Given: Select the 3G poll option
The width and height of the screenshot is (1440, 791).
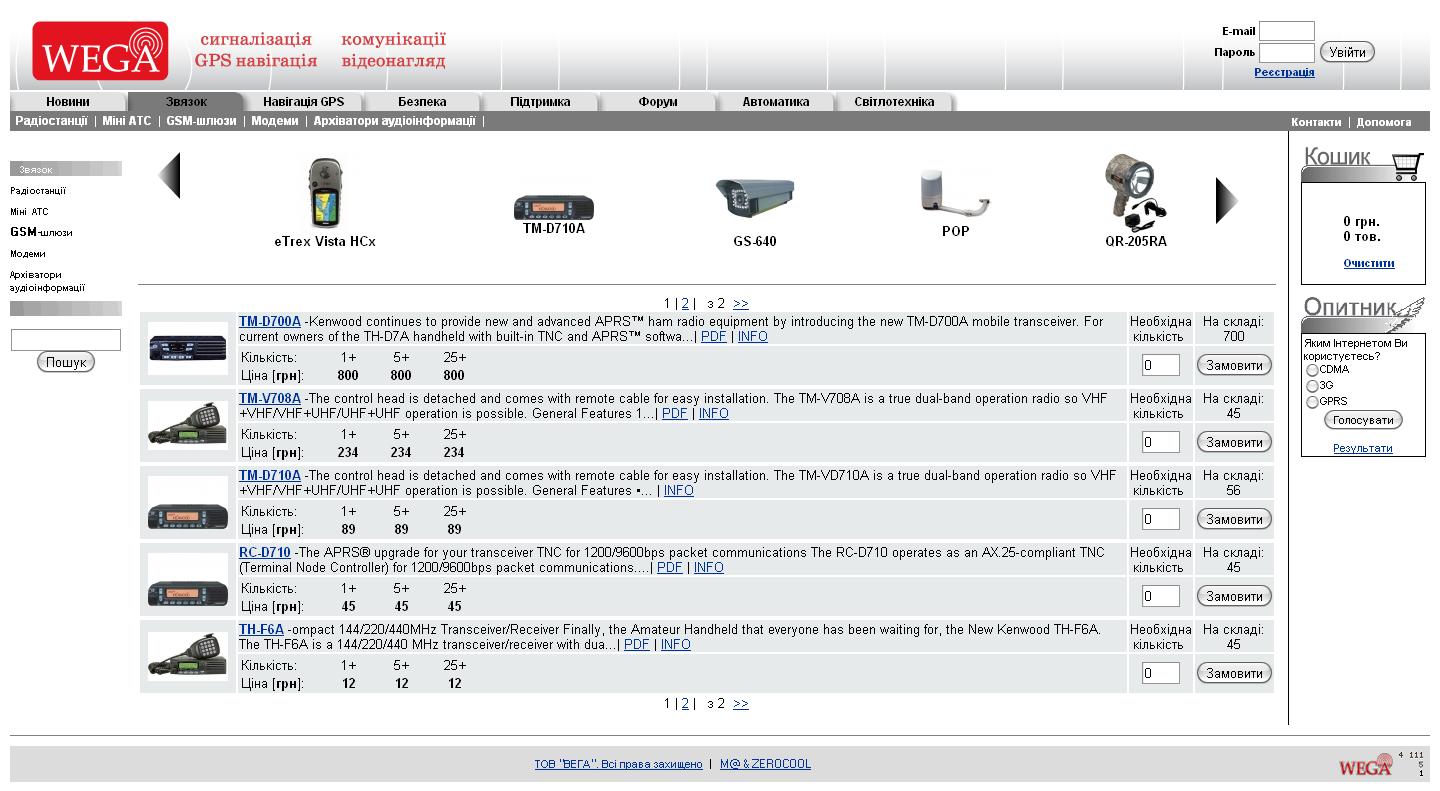Looking at the screenshot, I should tap(1312, 386).
